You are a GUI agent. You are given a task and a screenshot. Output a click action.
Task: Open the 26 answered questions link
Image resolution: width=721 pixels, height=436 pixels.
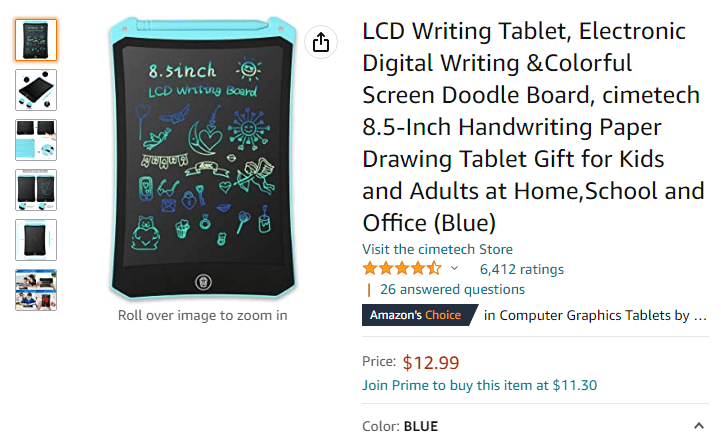coord(452,289)
